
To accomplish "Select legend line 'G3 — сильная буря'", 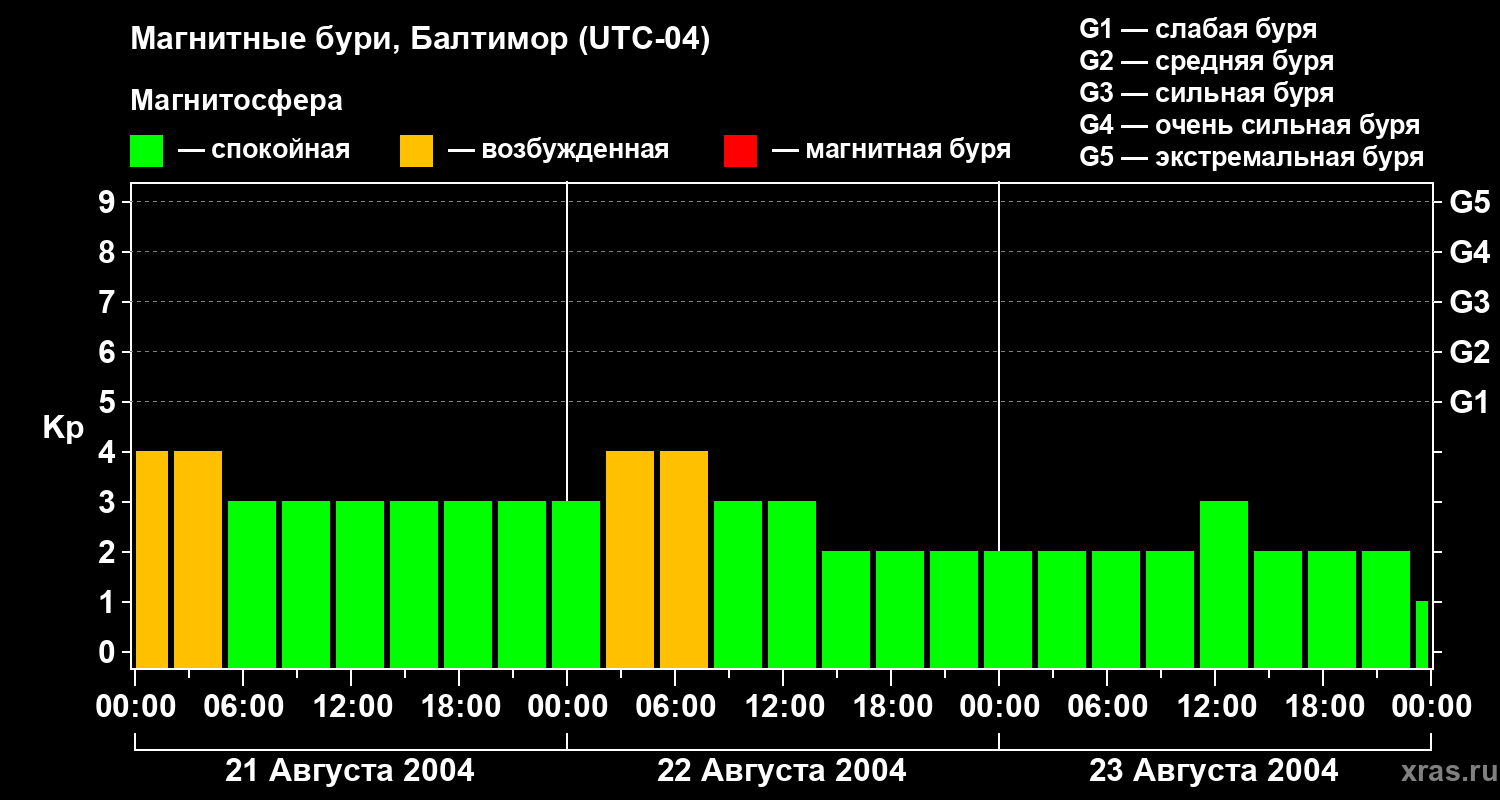I will [1207, 93].
